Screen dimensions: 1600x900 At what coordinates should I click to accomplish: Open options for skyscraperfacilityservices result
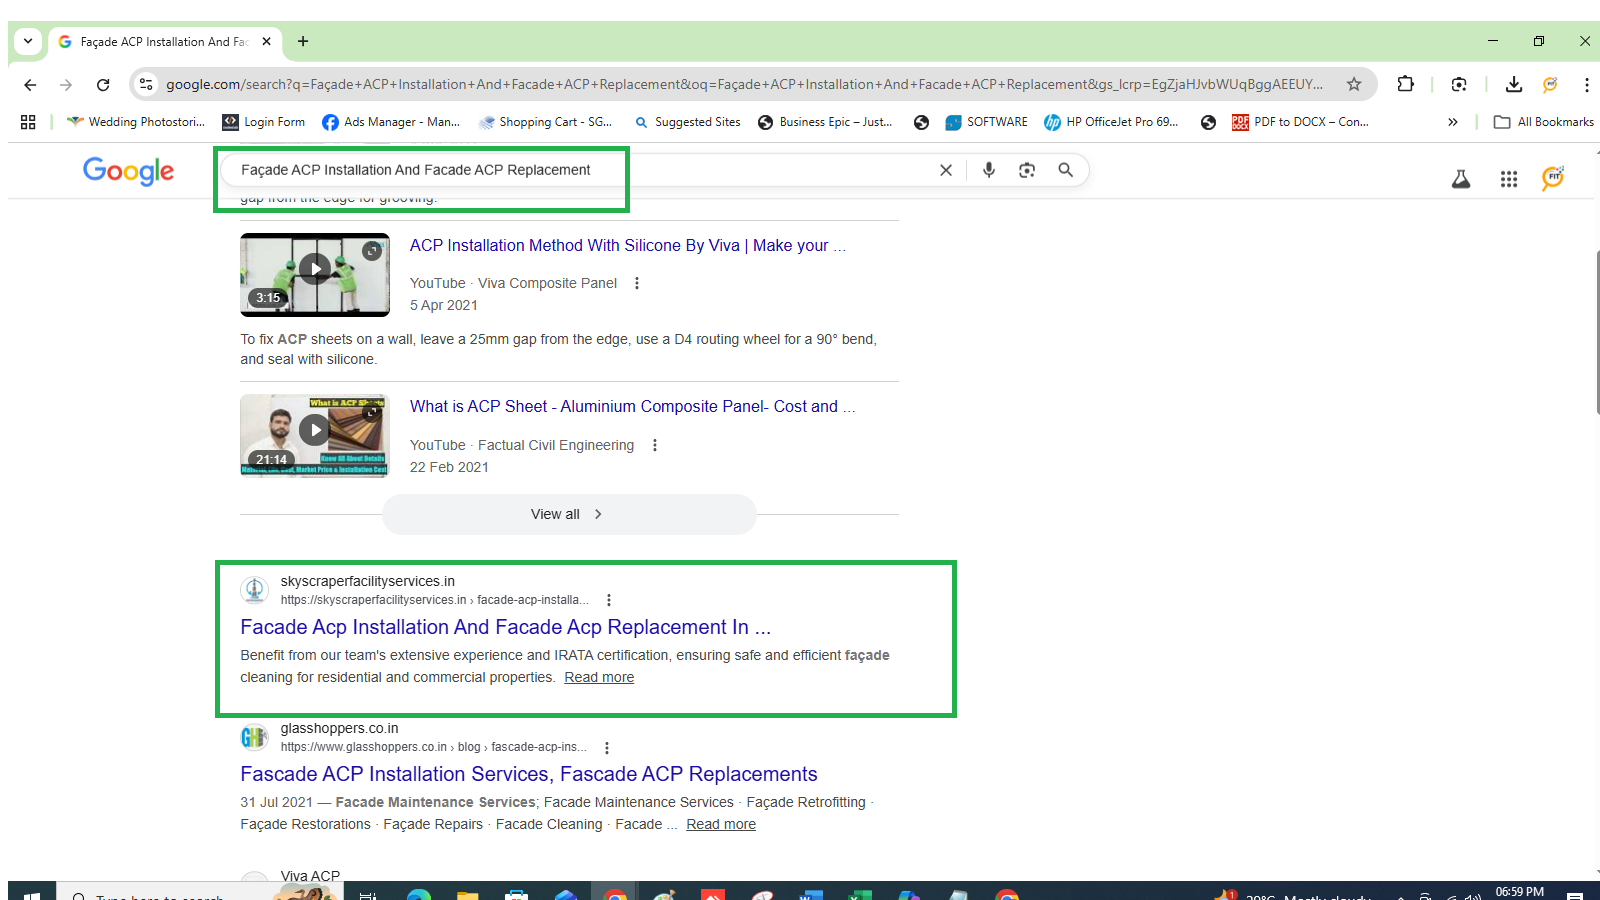(608, 600)
